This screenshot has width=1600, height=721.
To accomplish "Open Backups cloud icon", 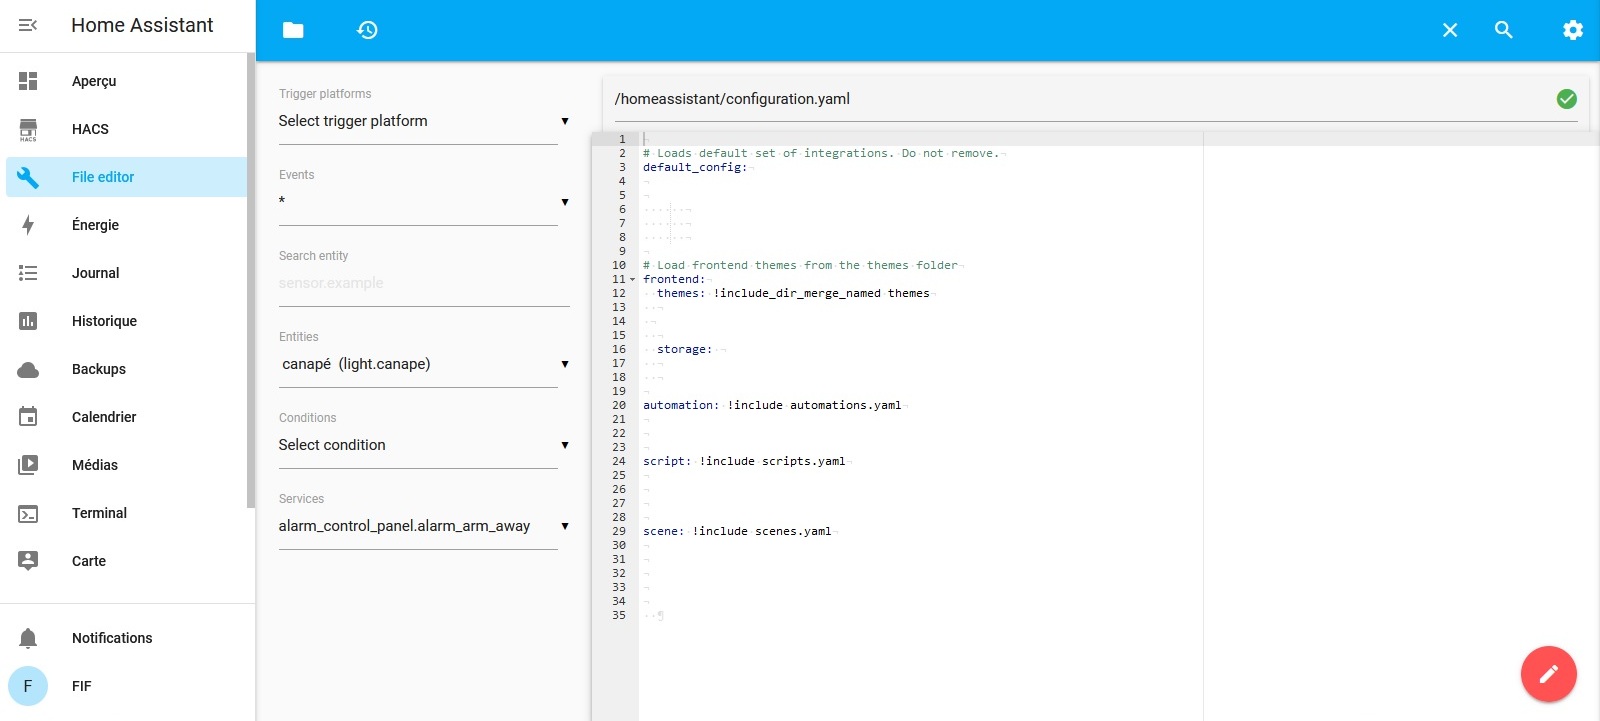I will coord(28,369).
